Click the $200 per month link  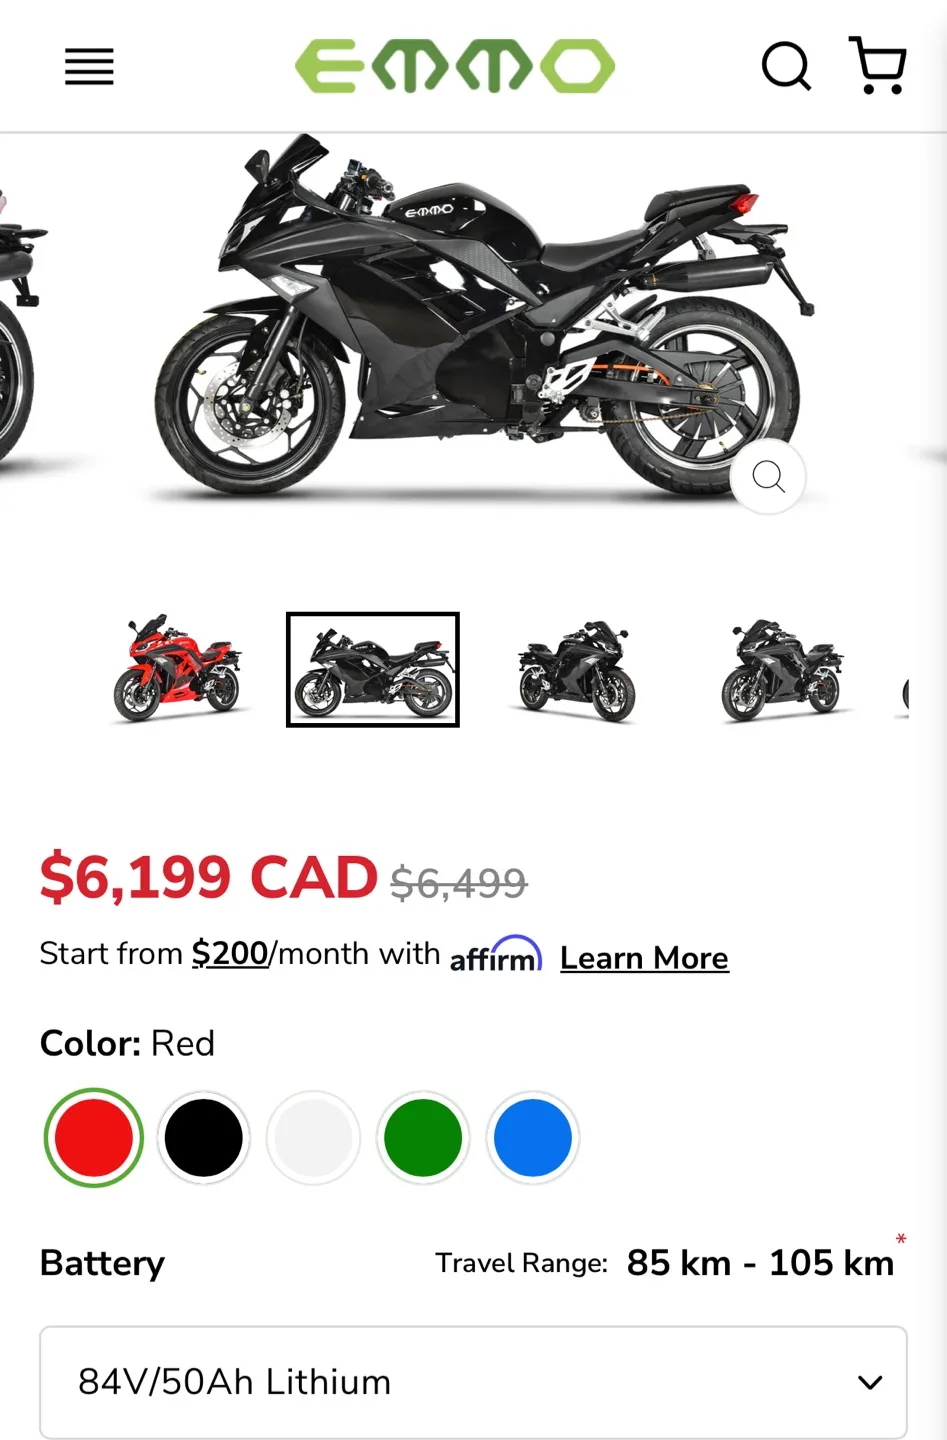(230, 954)
